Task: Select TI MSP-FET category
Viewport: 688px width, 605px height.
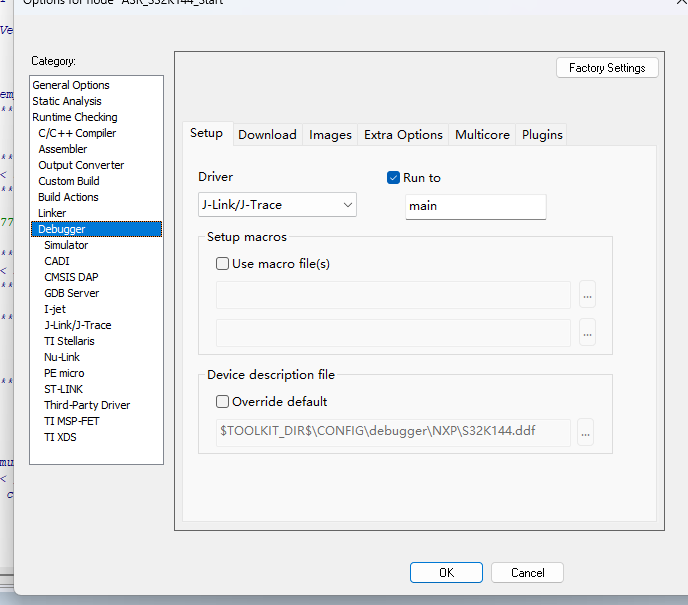Action: (72, 421)
